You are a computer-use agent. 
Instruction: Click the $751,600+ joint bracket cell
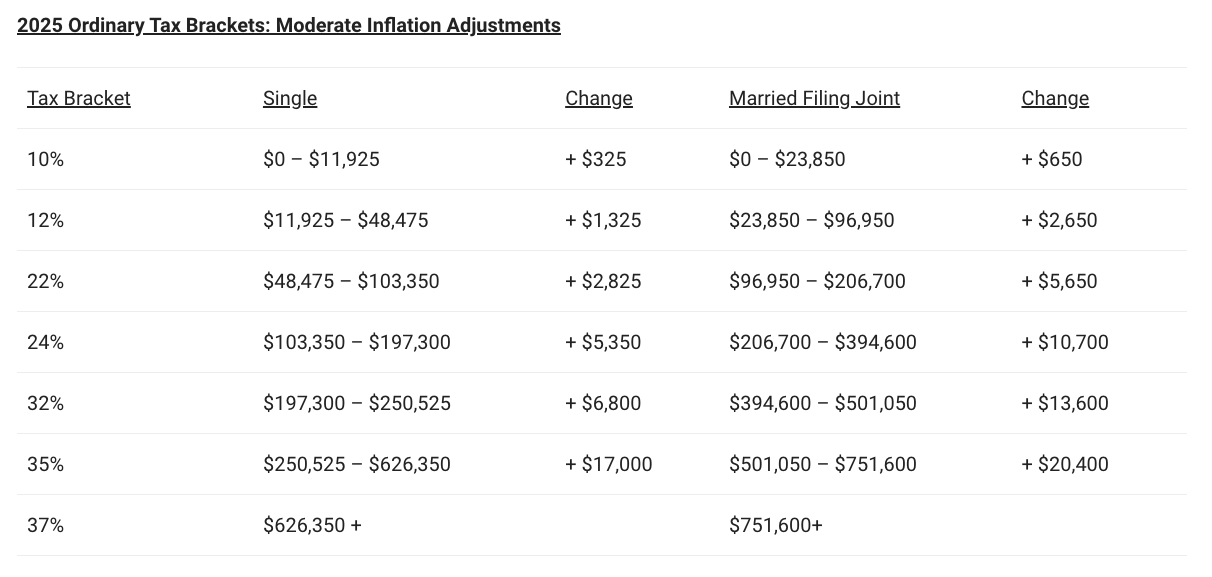776,525
